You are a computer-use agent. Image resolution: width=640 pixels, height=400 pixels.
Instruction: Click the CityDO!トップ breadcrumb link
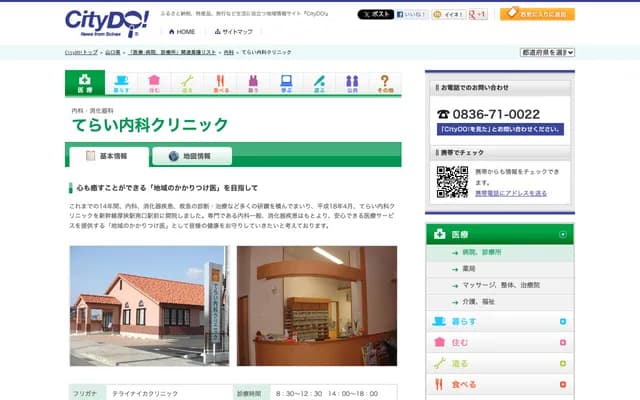81,52
